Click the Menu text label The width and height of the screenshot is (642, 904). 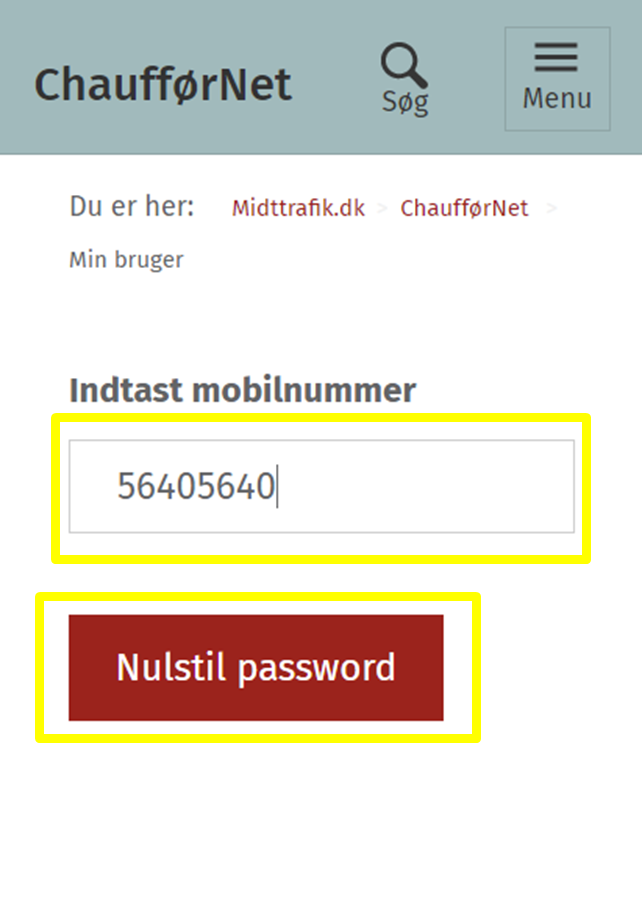(x=557, y=98)
